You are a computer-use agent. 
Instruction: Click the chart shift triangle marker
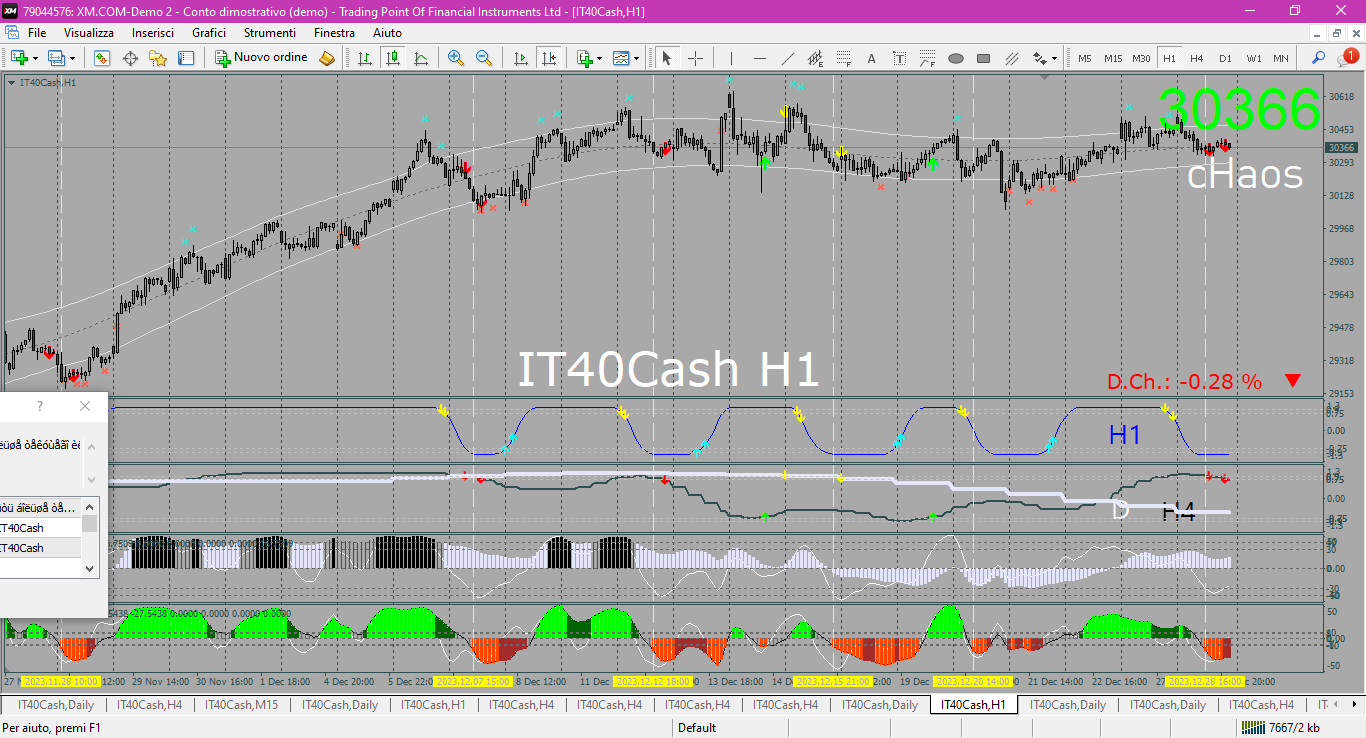1045,77
